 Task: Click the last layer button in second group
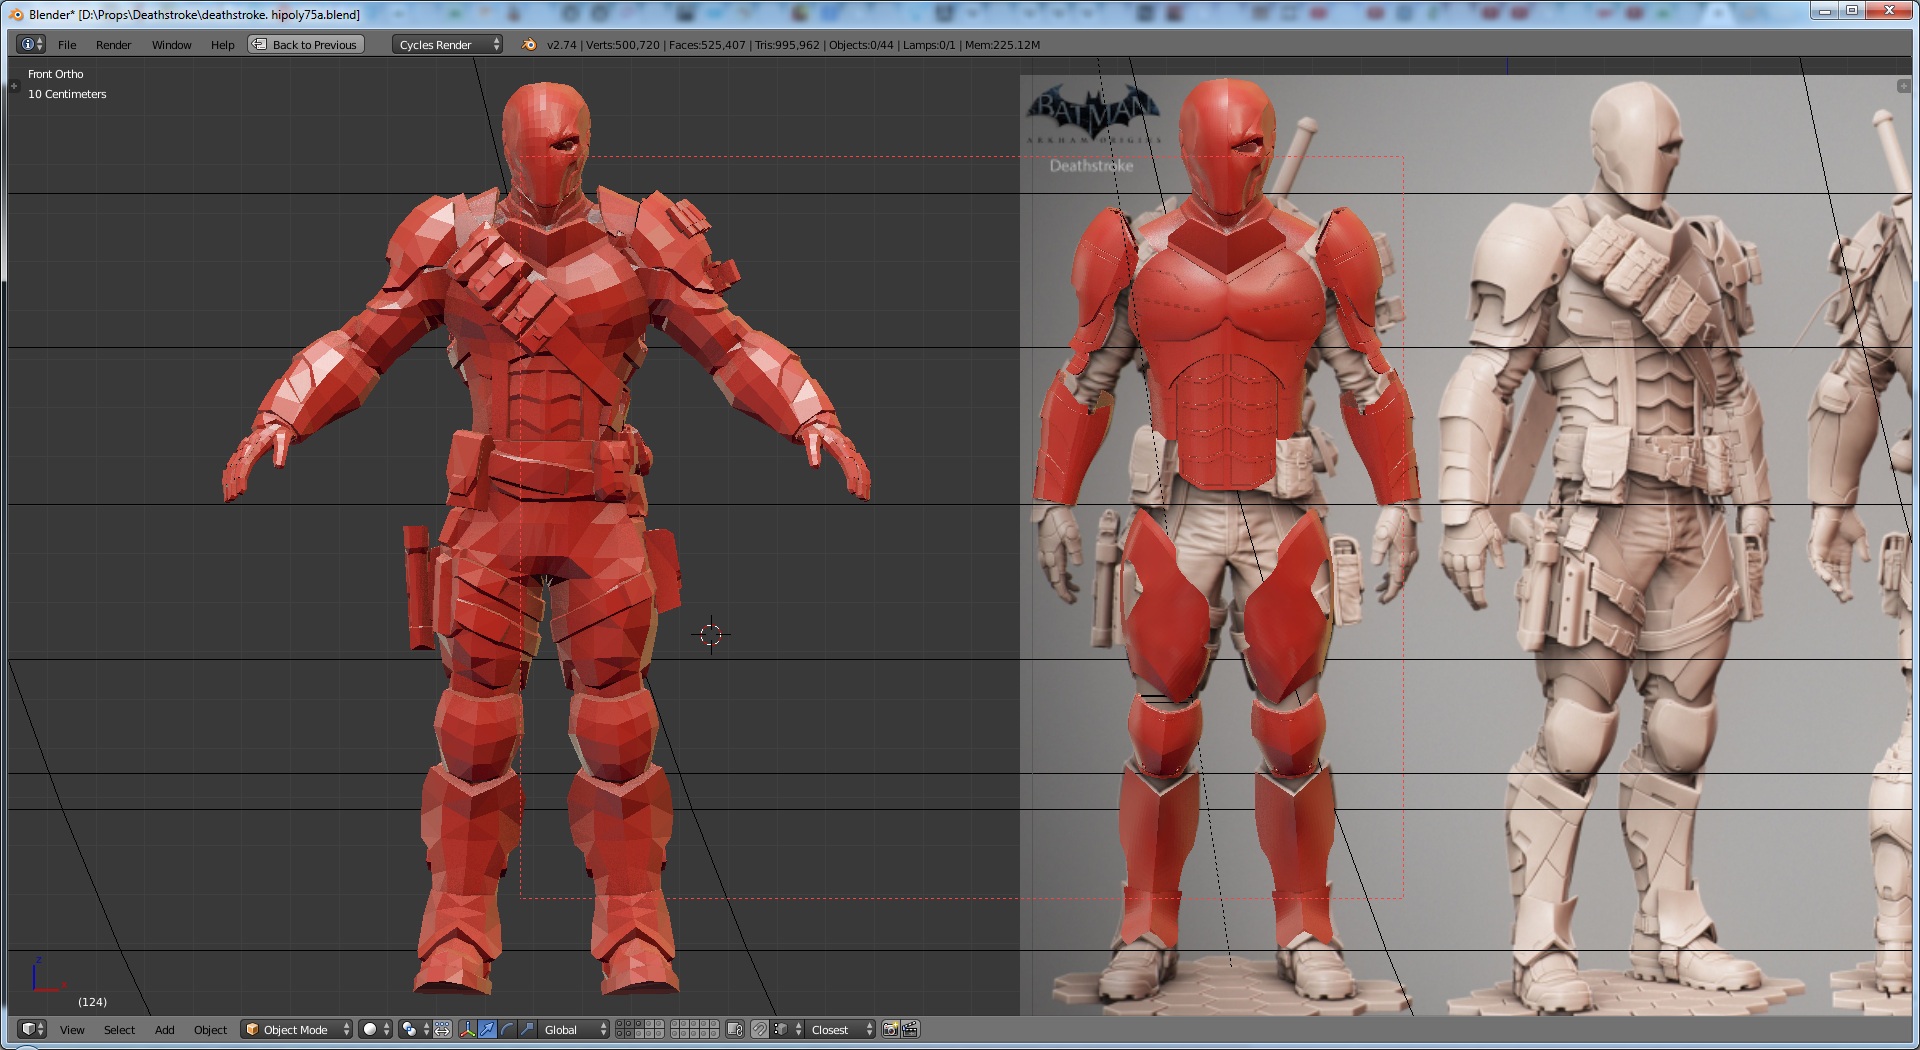pos(712,1034)
